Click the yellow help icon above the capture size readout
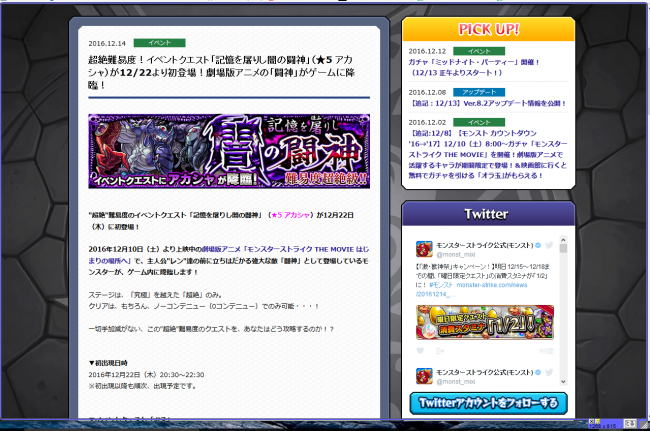 click(x=597, y=421)
